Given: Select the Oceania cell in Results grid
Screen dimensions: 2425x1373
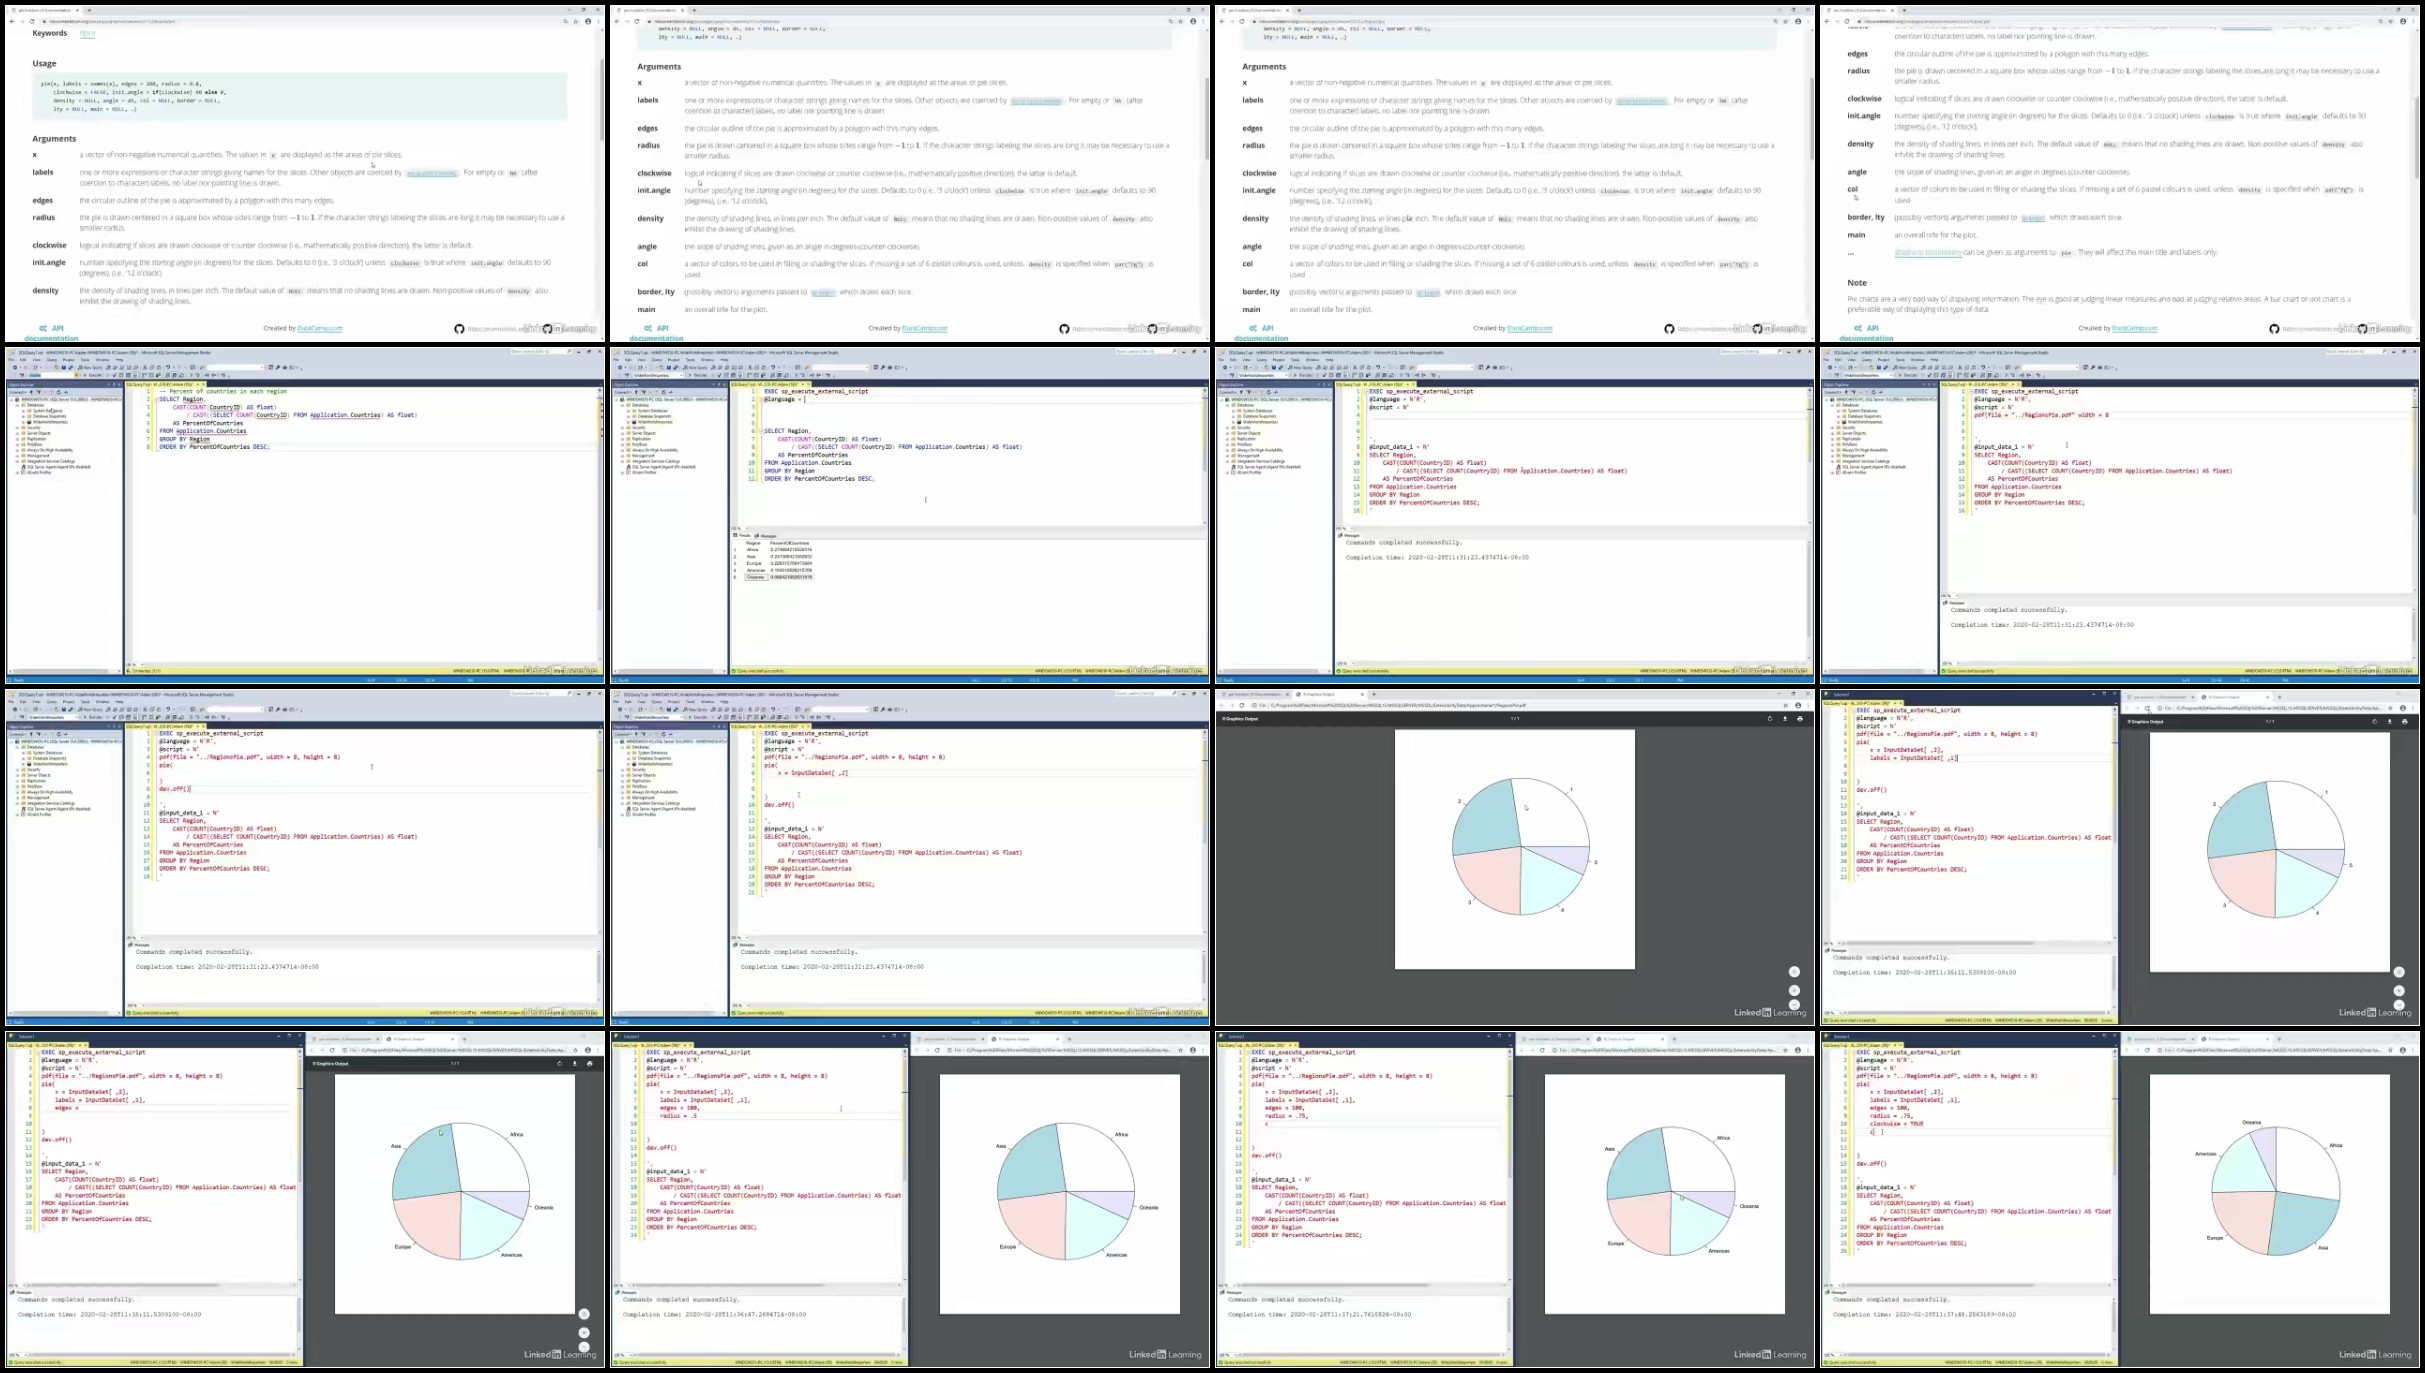Looking at the screenshot, I should coord(756,577).
